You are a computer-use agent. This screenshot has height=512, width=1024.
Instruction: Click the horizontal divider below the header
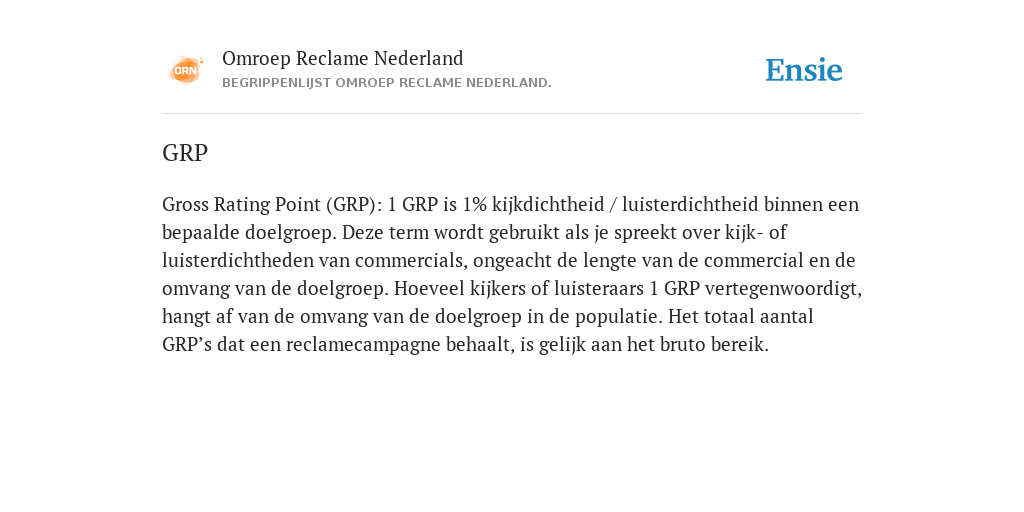point(512,114)
